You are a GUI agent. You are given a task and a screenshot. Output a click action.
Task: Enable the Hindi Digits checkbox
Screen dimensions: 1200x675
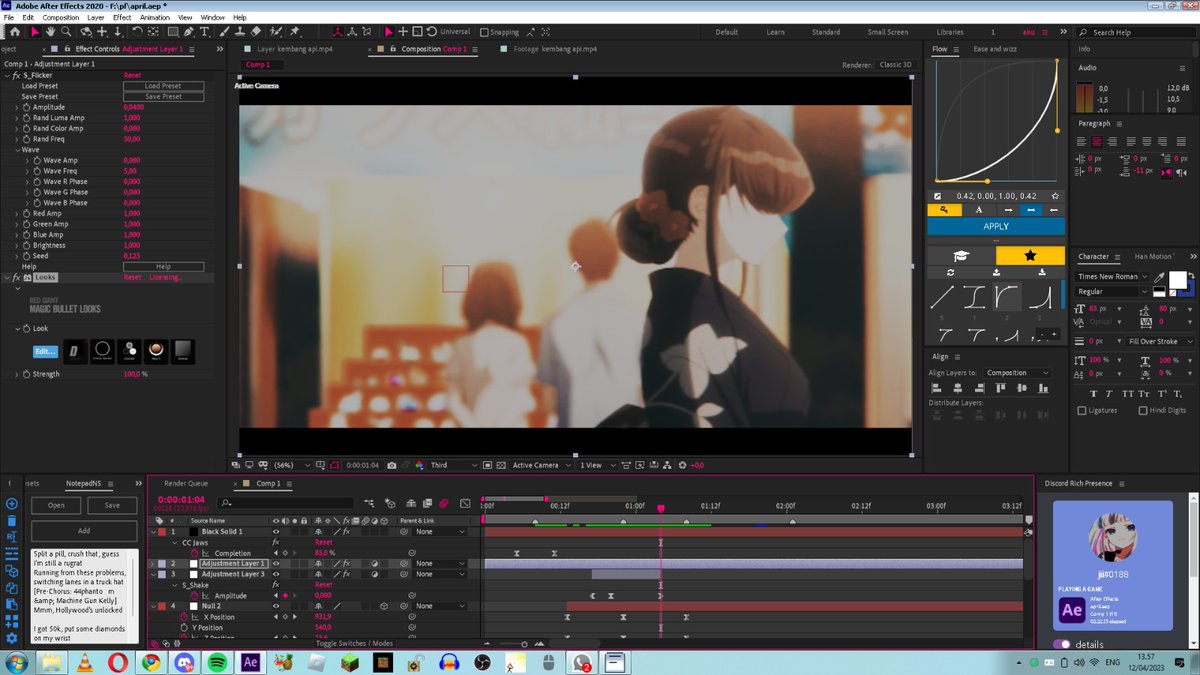pos(1143,410)
